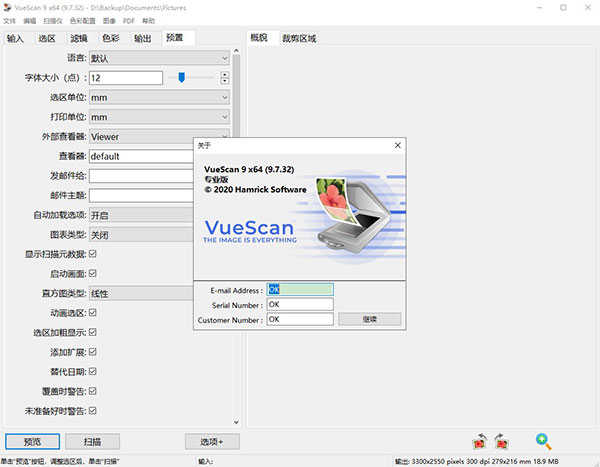The width and height of the screenshot is (600, 467).
Task: Toggle the 动画选区 checkbox
Action: coord(93,313)
